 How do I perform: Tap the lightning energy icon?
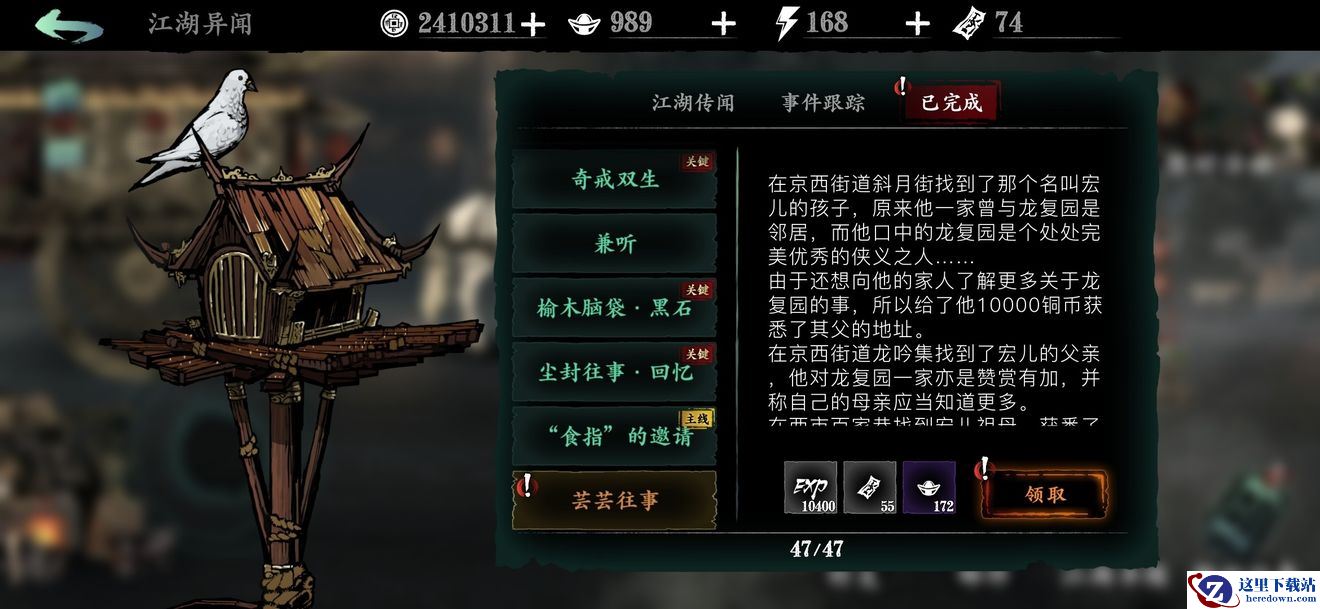[788, 23]
